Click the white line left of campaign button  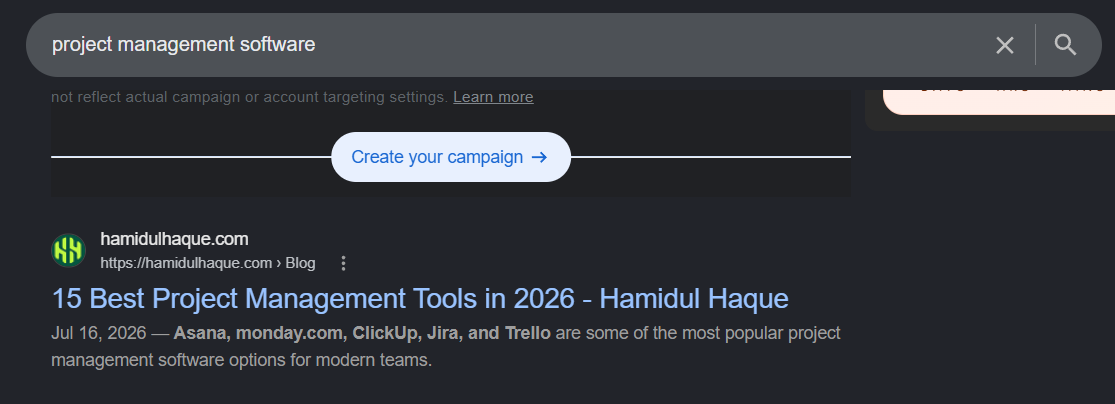tap(191, 156)
